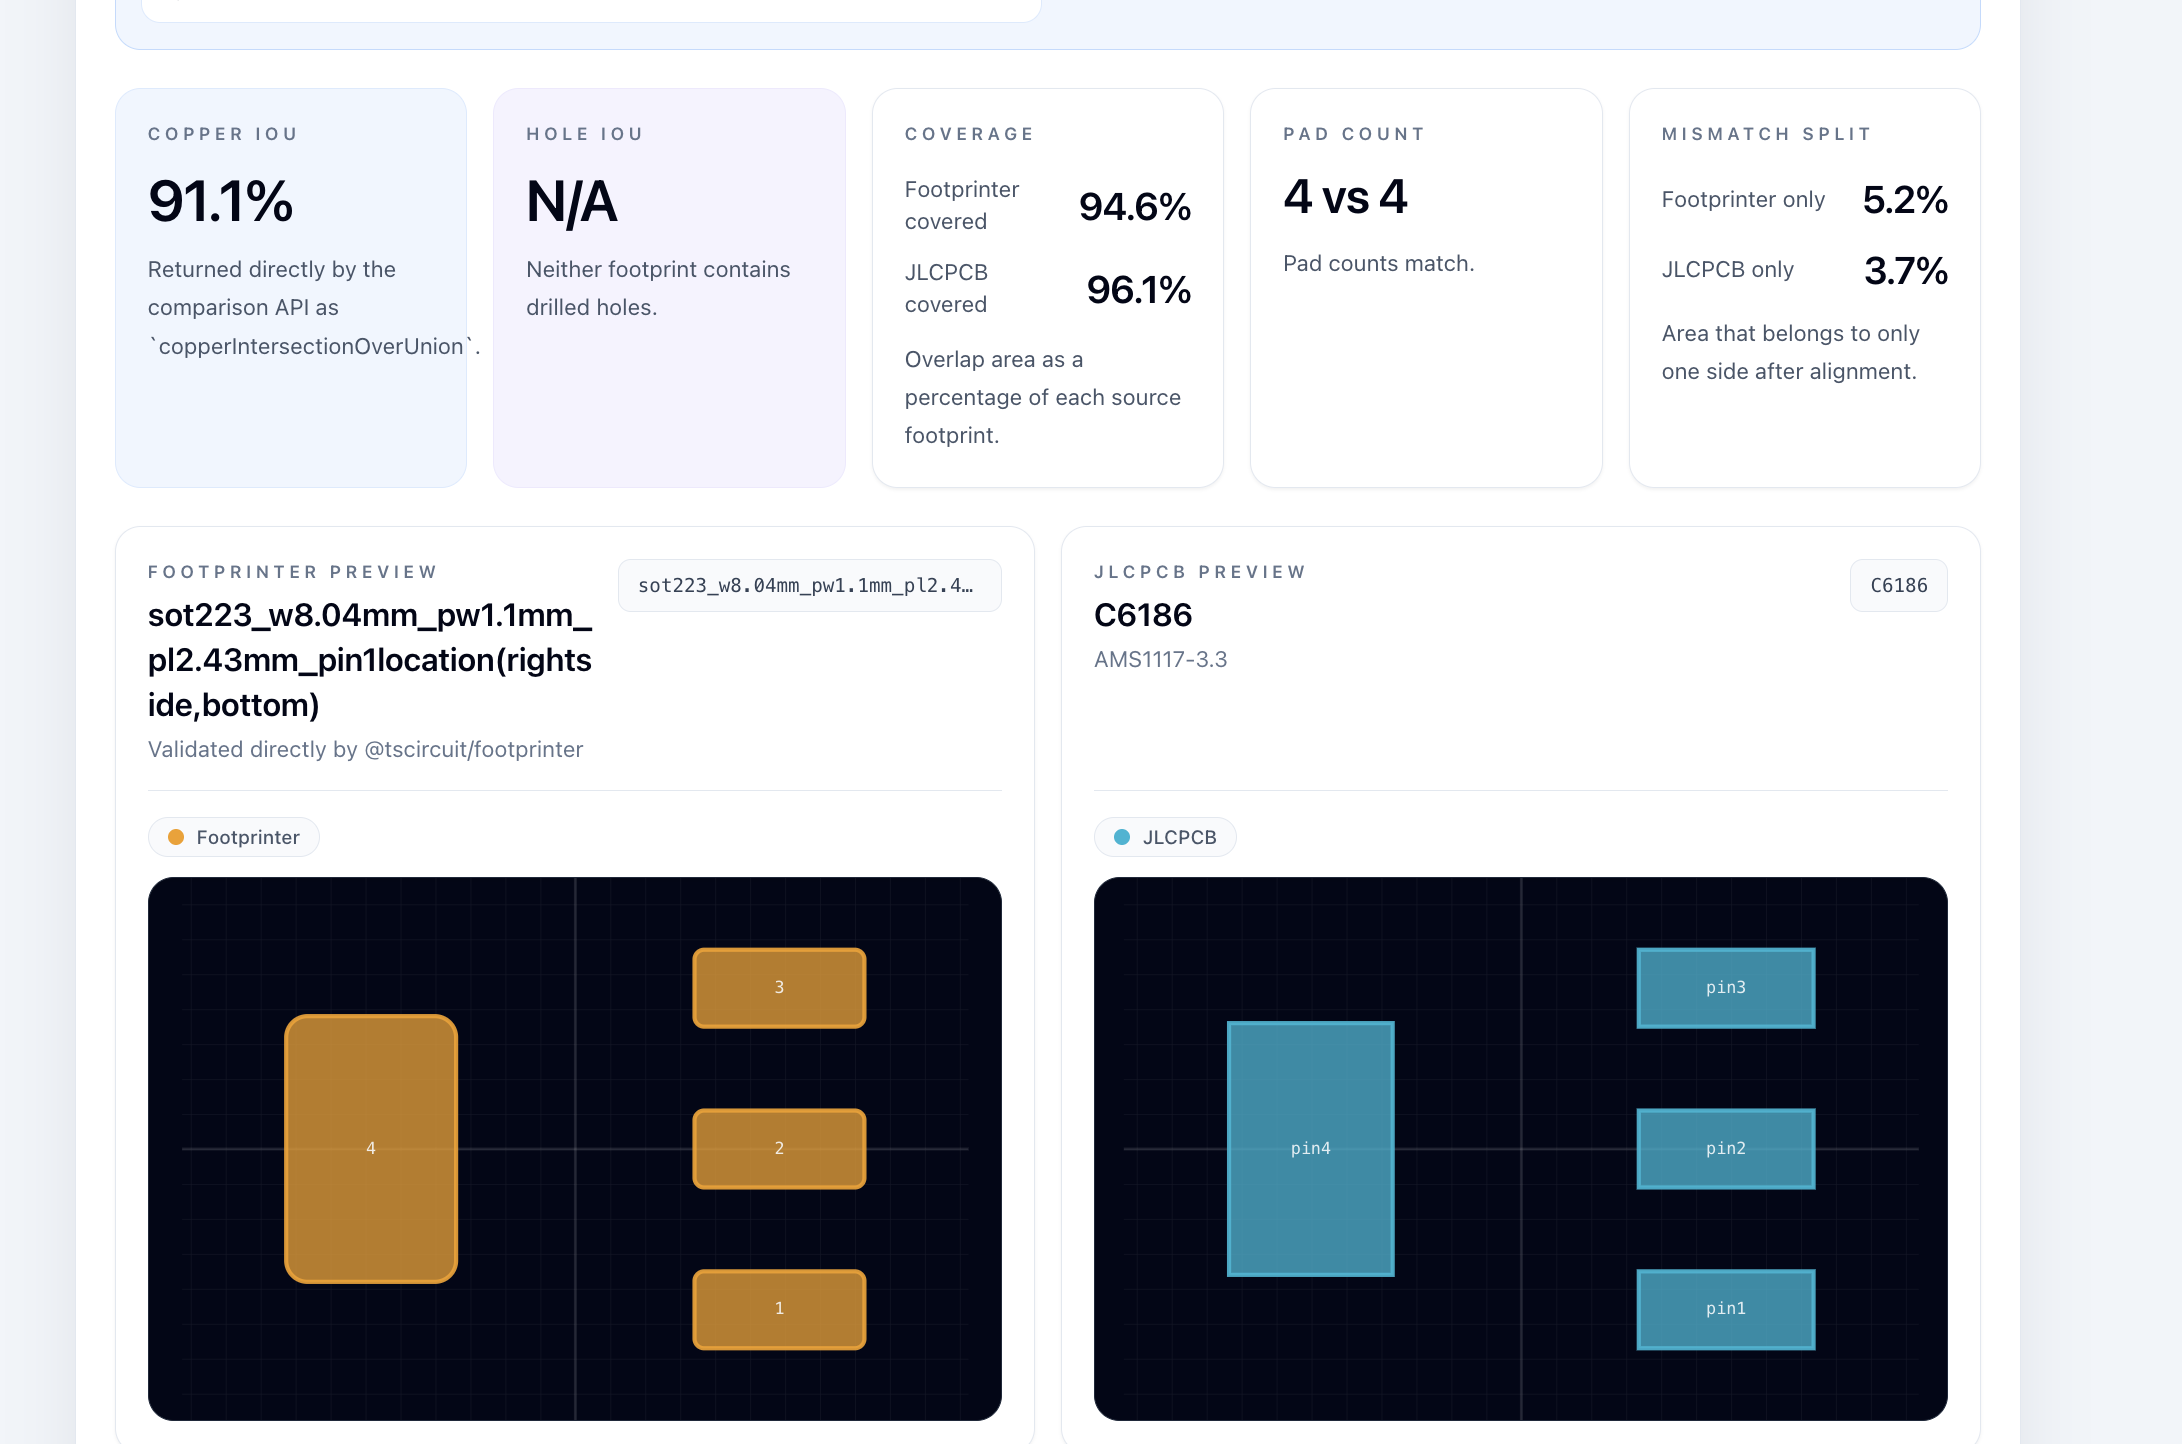Click the orange Footprinter legend dot
This screenshot has height=1444, width=2182.
pos(176,837)
